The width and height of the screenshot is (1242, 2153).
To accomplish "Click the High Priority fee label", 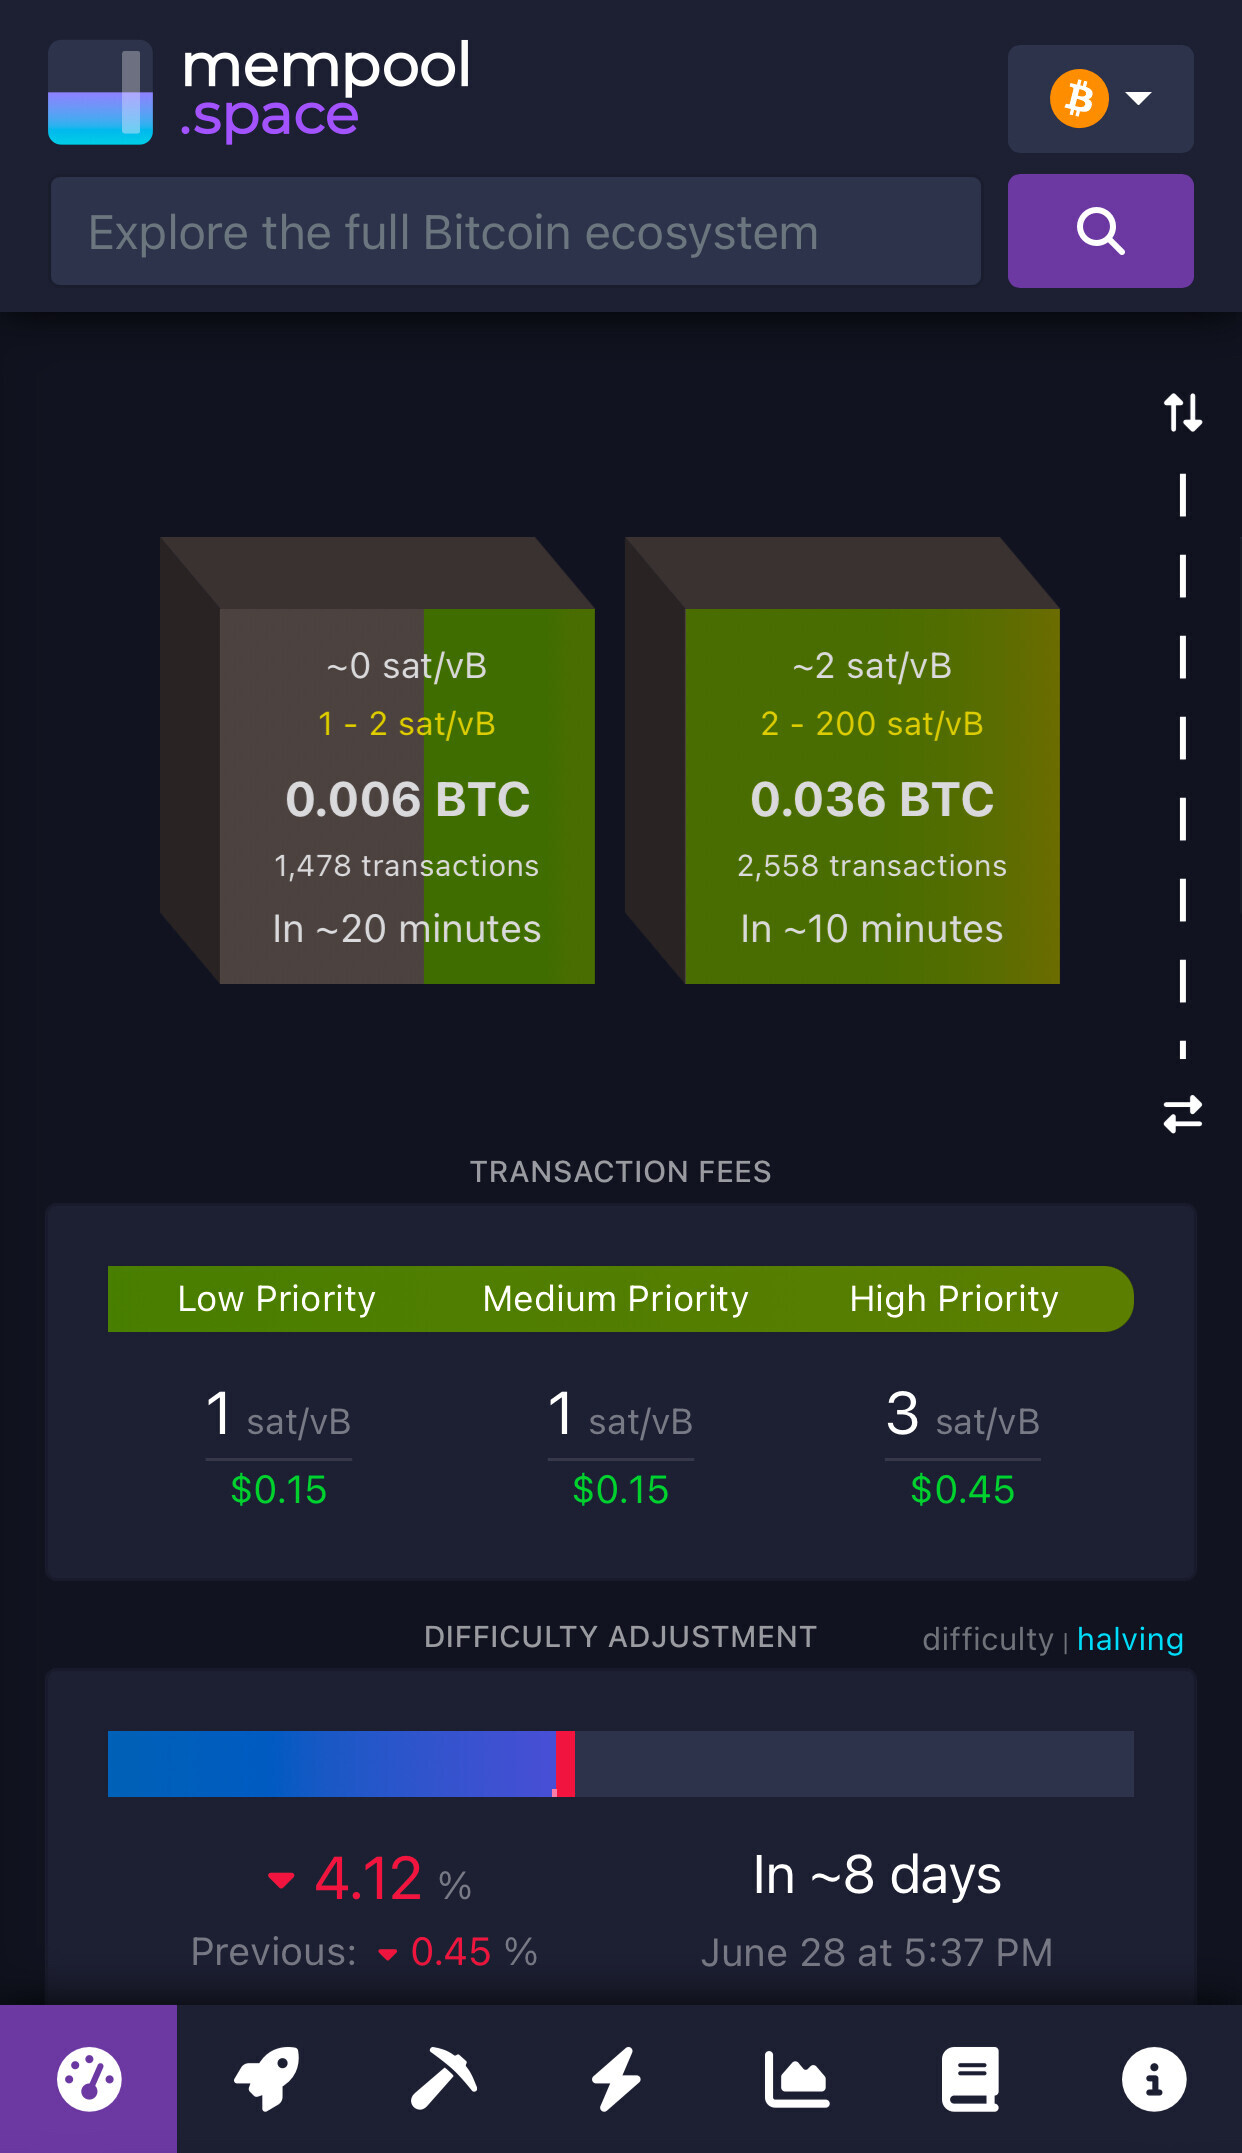I will 953,1298.
